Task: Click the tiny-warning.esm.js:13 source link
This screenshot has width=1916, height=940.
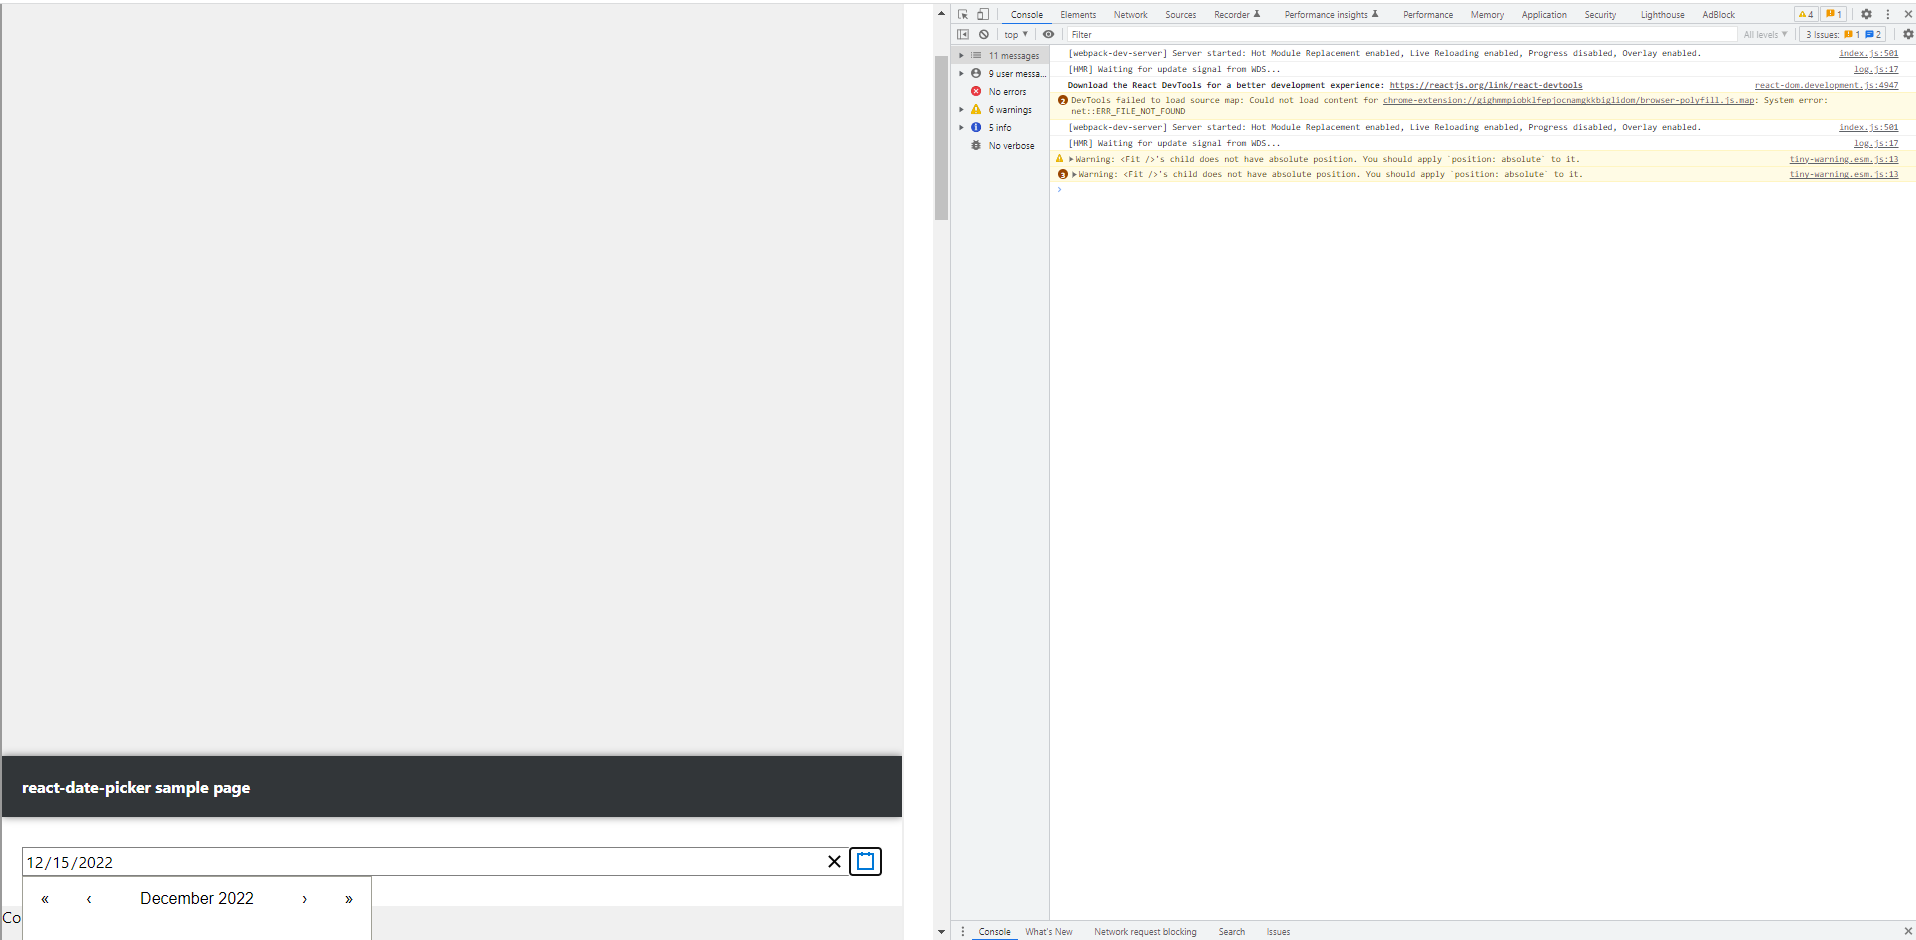Action: (x=1843, y=159)
